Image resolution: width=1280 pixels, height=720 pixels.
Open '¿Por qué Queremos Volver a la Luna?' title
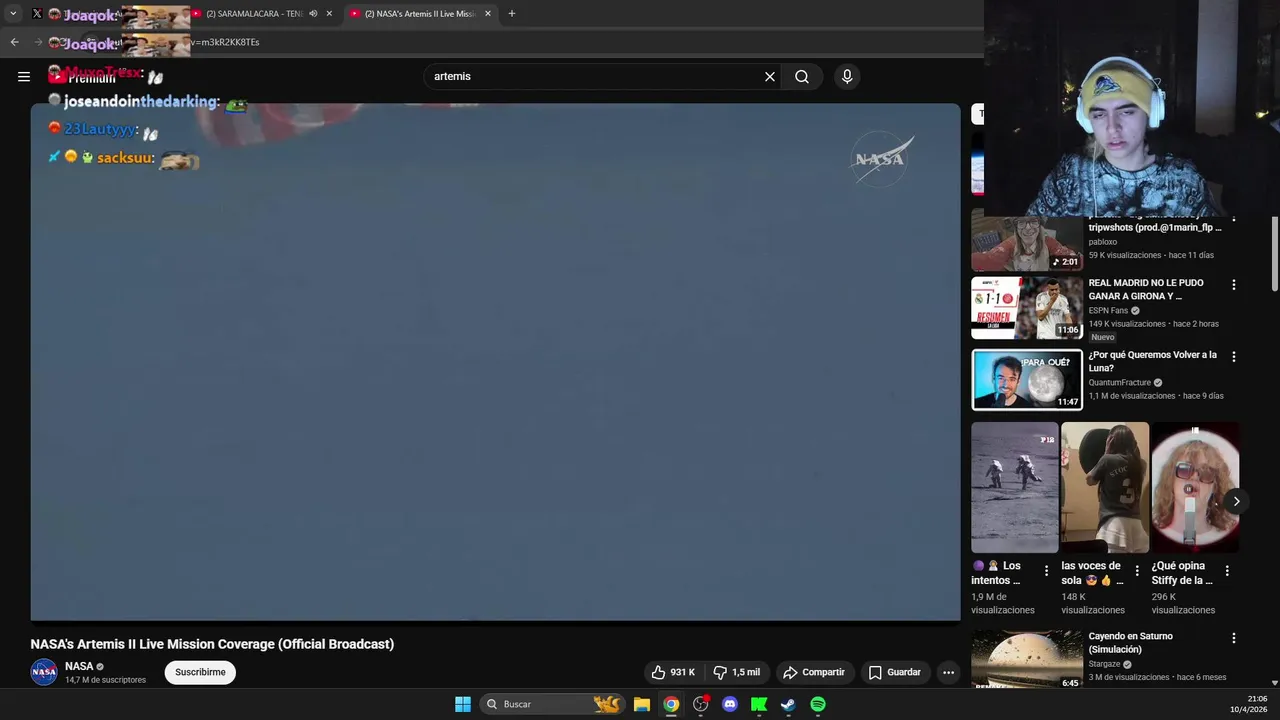click(1153, 361)
